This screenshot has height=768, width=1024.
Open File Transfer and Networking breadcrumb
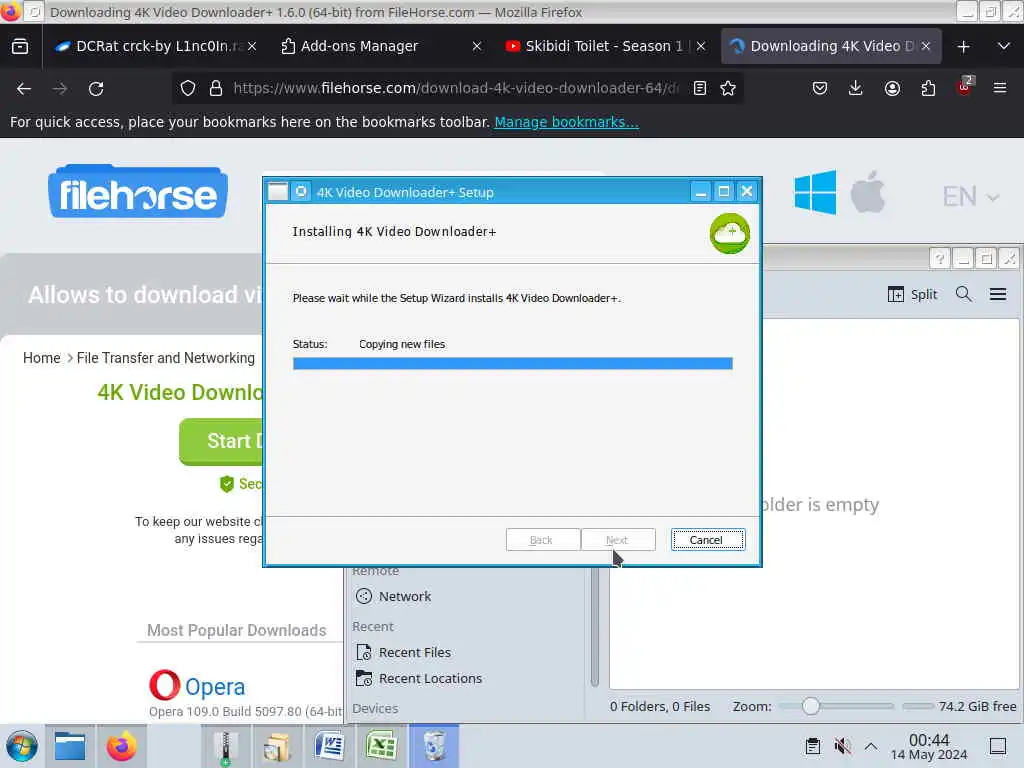pos(166,358)
